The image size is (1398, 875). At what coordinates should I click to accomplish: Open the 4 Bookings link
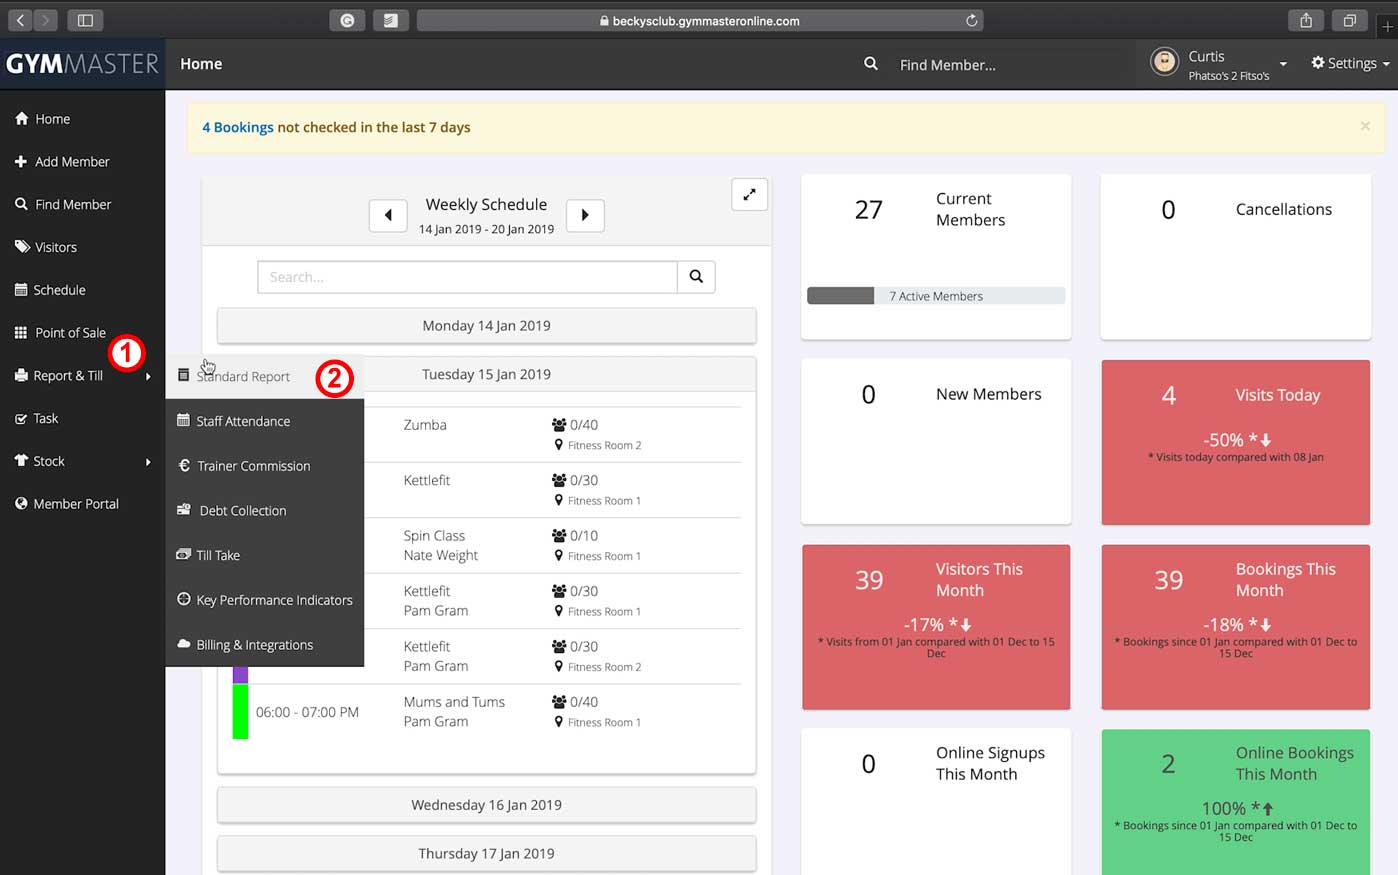237,127
